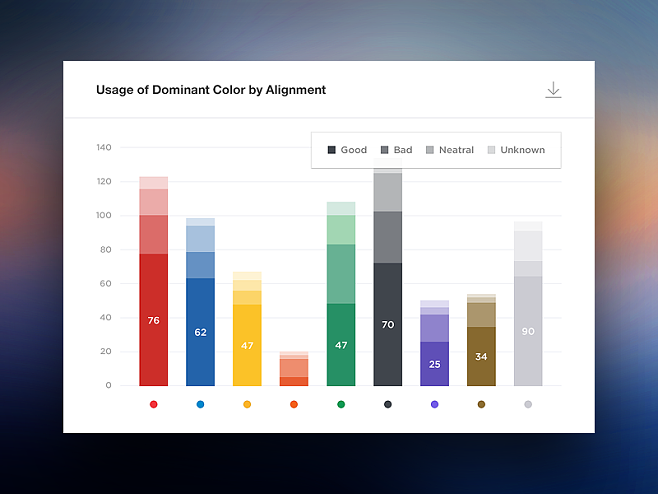The height and width of the screenshot is (494, 658).
Task: Click the 20 y-axis label
Action: pos(105,351)
